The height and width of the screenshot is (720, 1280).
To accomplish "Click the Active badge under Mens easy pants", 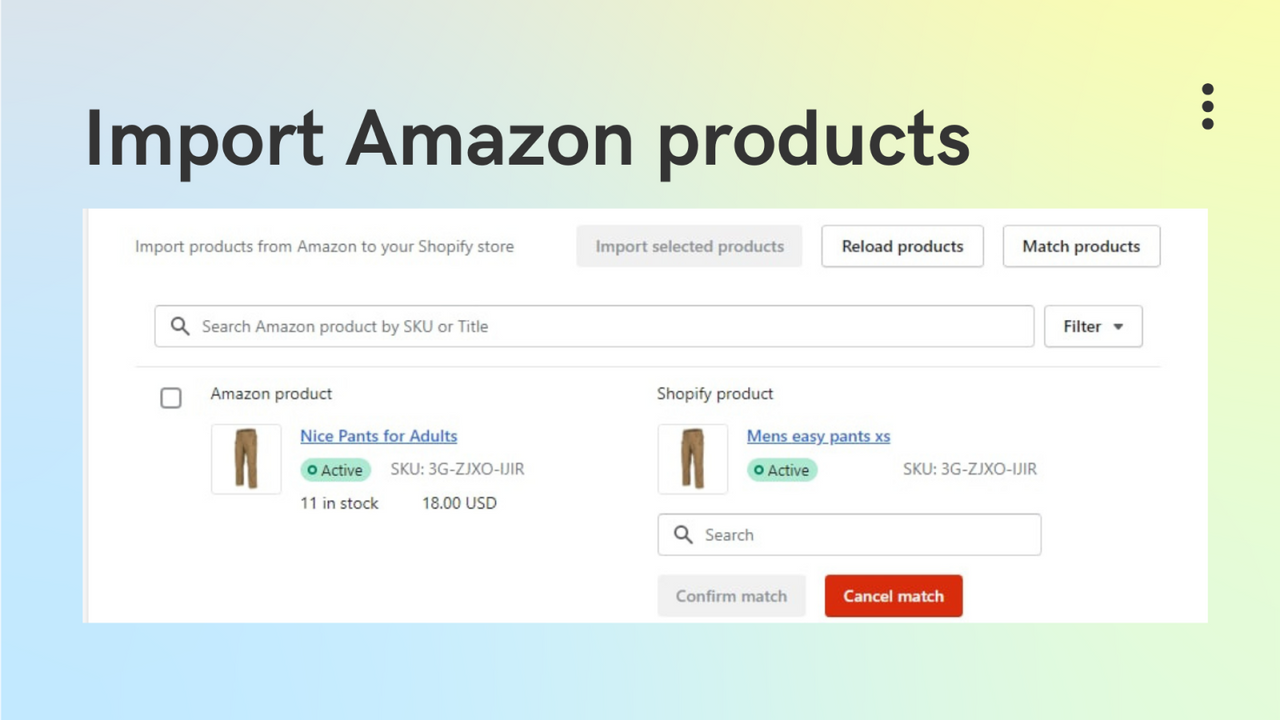I will point(782,470).
